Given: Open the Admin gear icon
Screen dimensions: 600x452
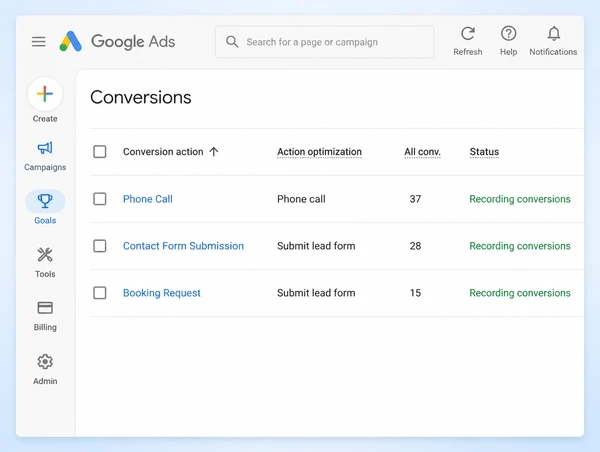Looking at the screenshot, I should tap(45, 362).
